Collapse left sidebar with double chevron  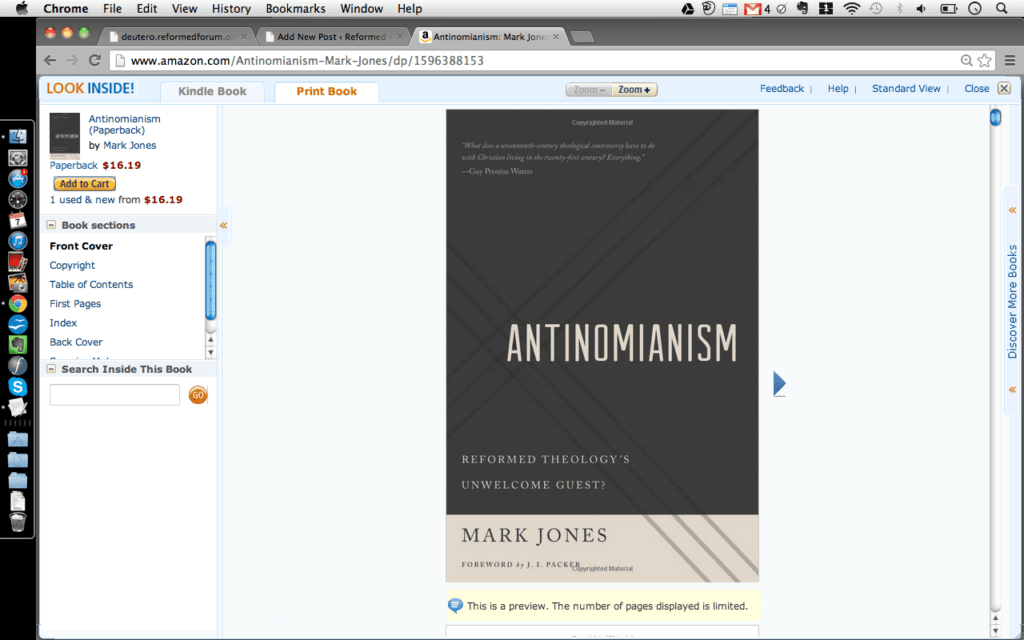(223, 225)
